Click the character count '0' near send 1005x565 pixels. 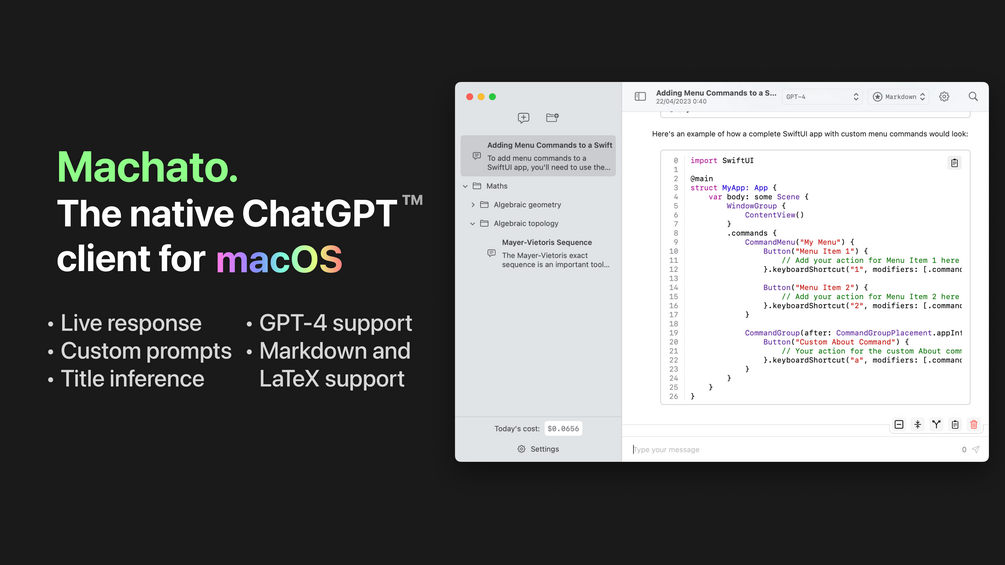pyautogui.click(x=963, y=450)
